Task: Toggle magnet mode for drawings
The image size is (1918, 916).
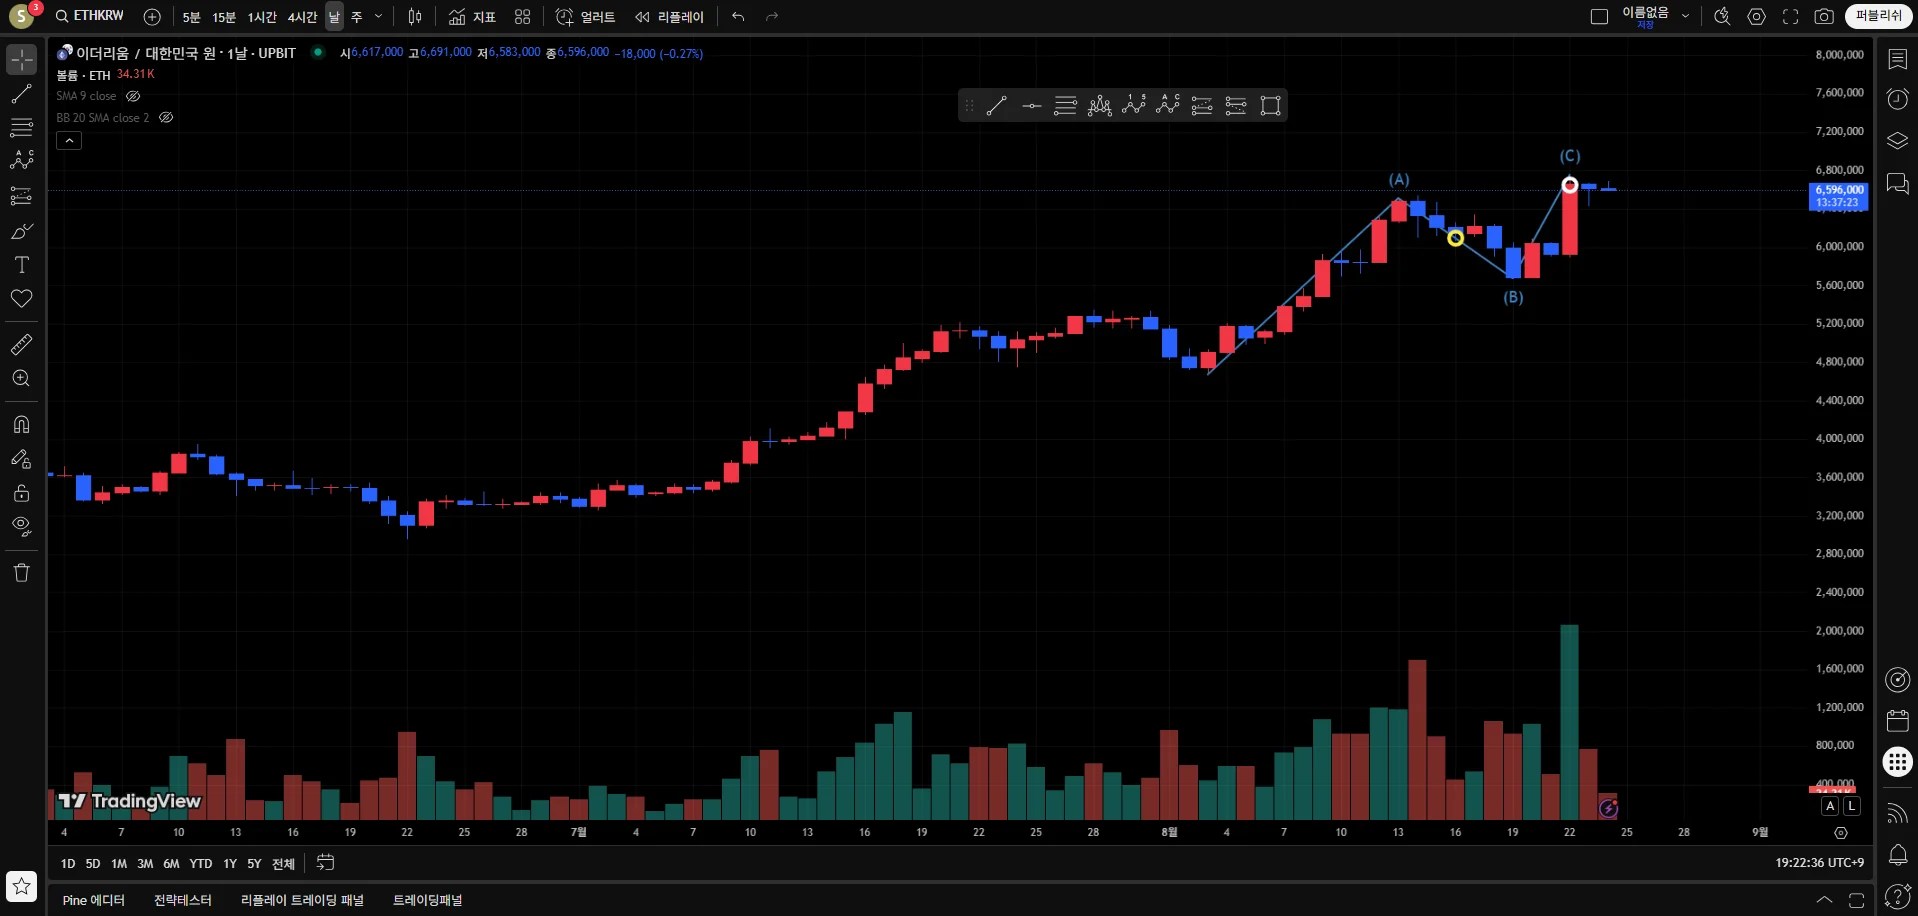Action: (21, 424)
